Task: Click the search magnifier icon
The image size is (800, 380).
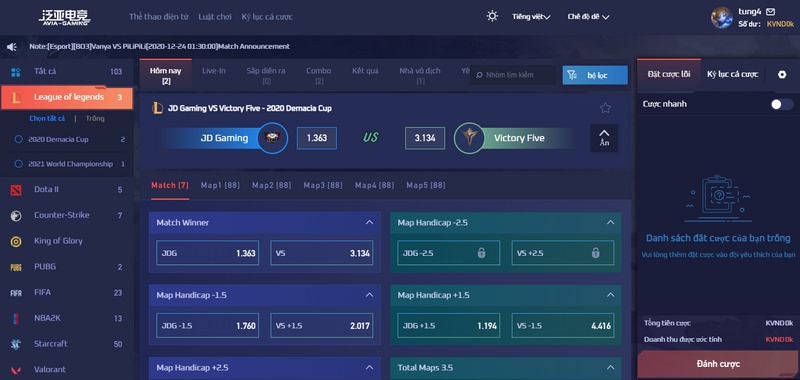Action: (479, 75)
